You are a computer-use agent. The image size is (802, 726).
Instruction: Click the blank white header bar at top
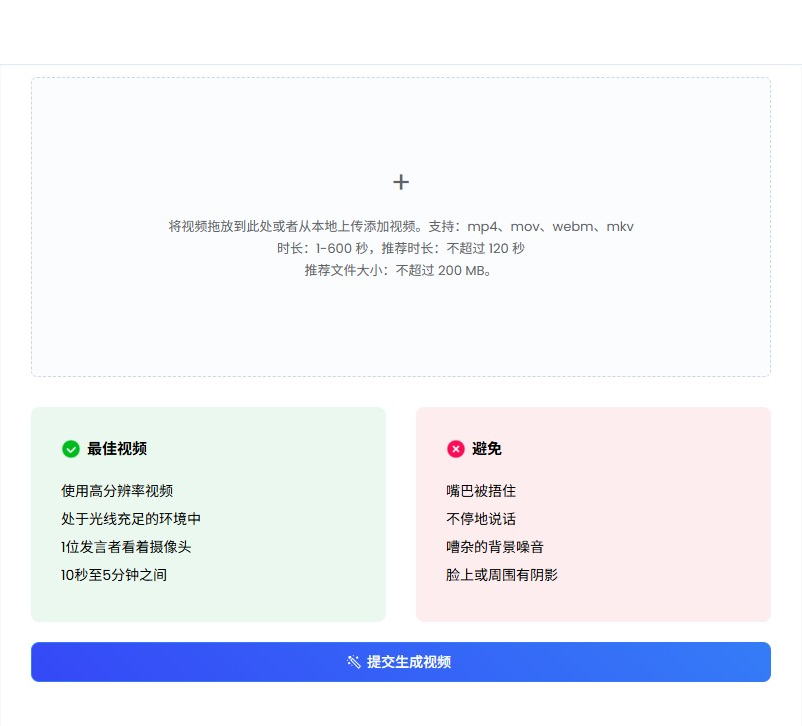[401, 32]
